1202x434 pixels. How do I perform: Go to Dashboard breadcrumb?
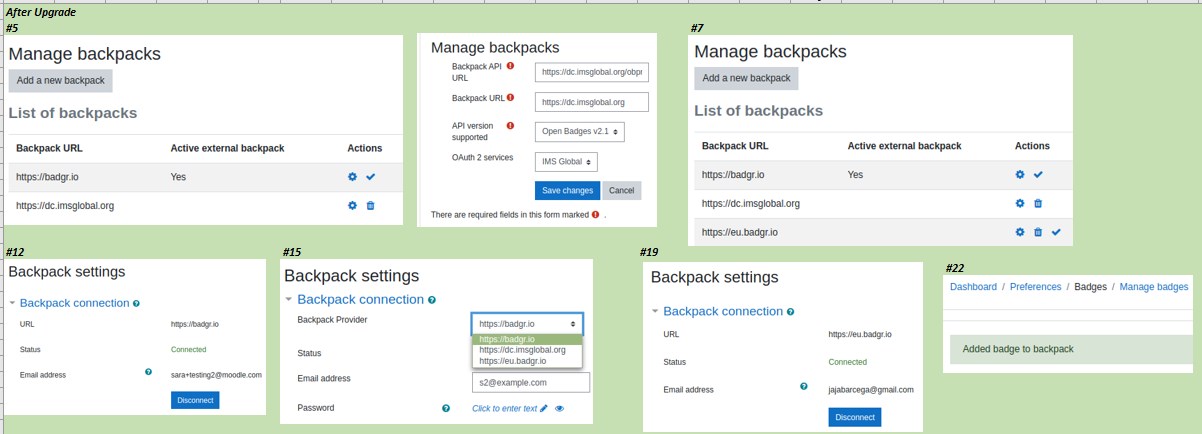point(973,287)
